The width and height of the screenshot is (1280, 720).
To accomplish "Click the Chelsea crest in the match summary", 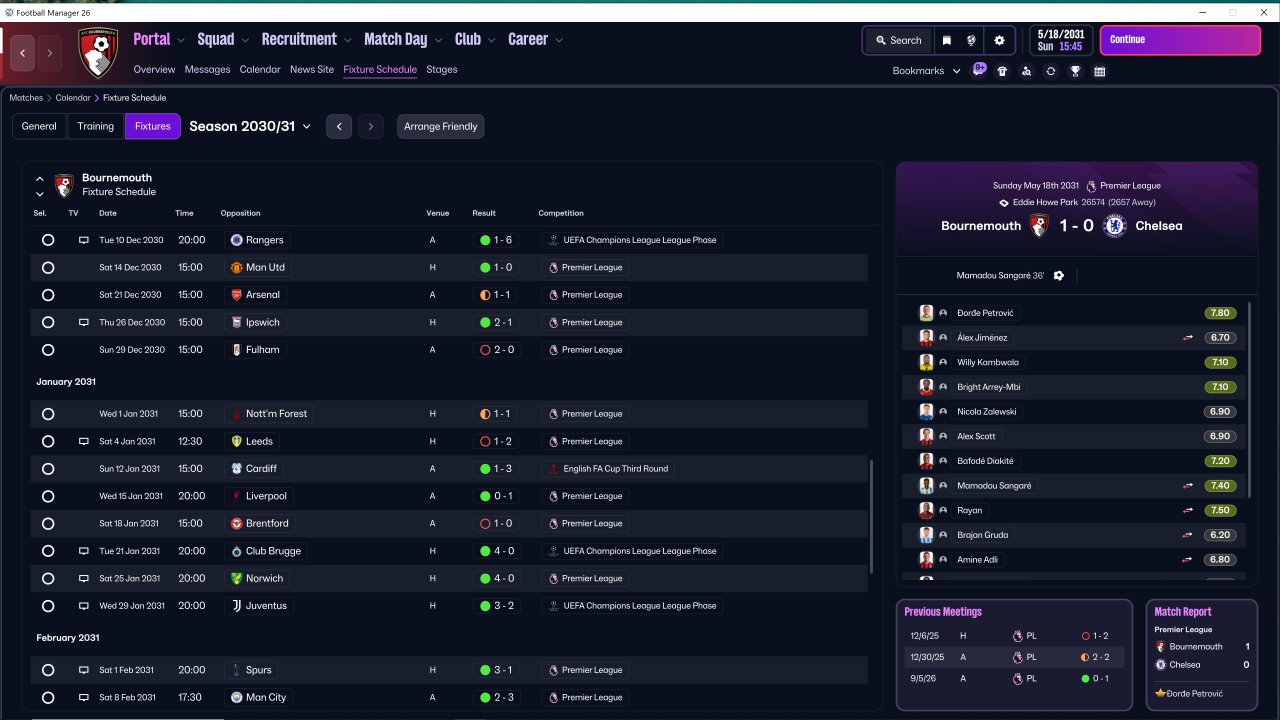I will pos(1114,226).
